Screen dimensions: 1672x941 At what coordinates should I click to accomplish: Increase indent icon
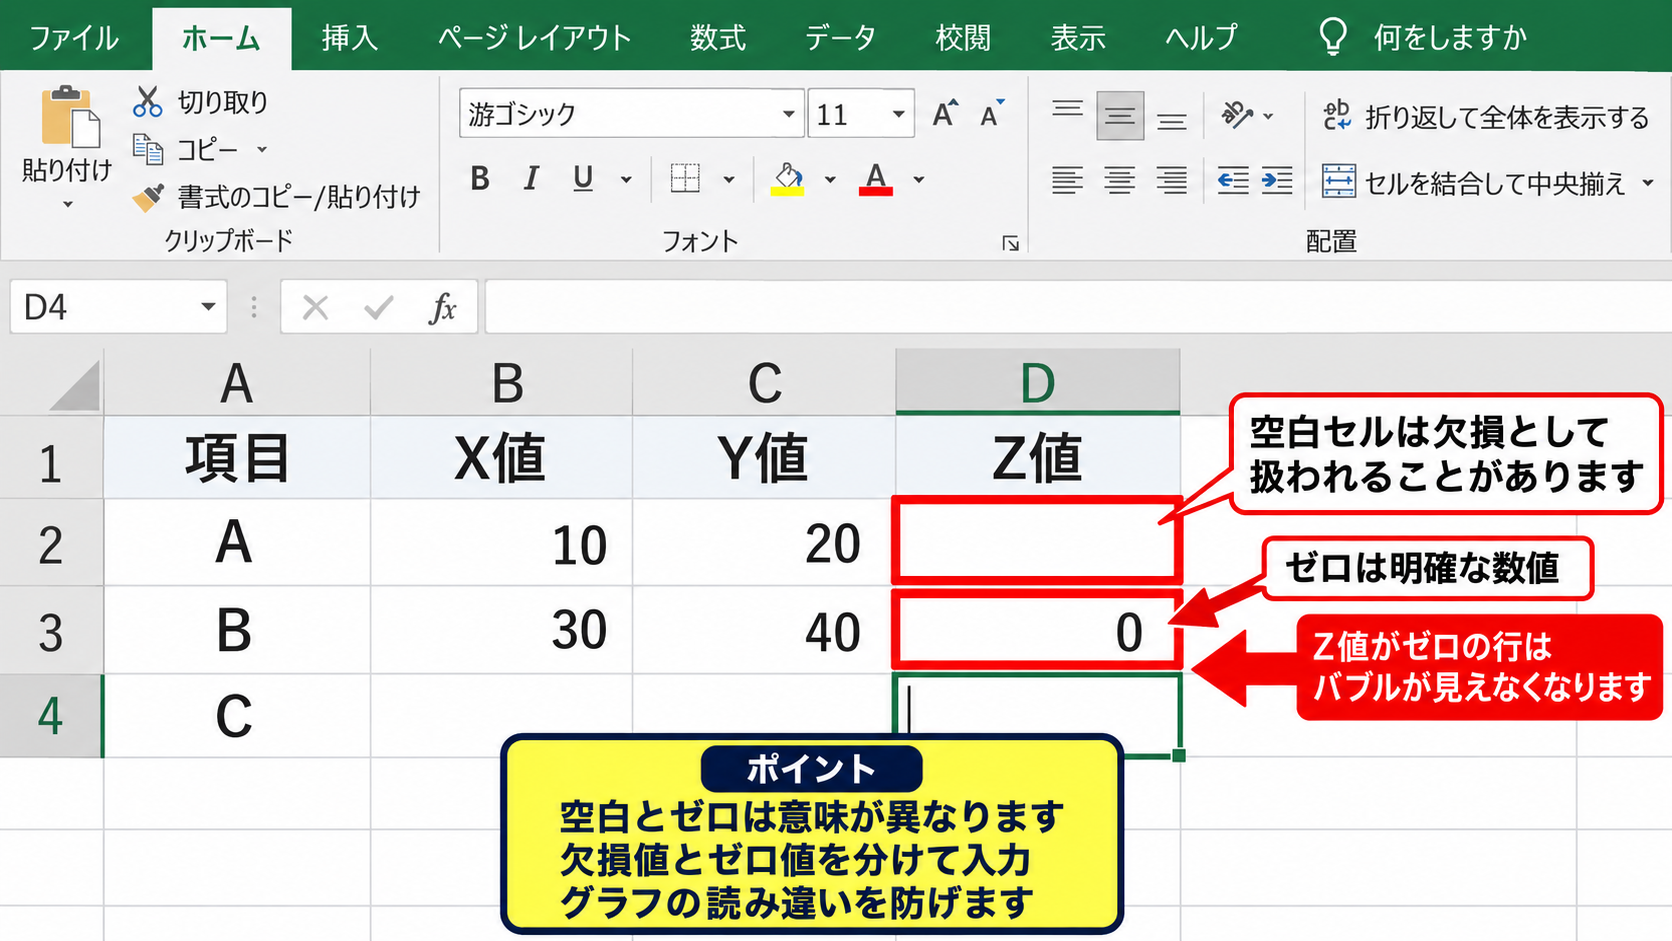click(1277, 181)
